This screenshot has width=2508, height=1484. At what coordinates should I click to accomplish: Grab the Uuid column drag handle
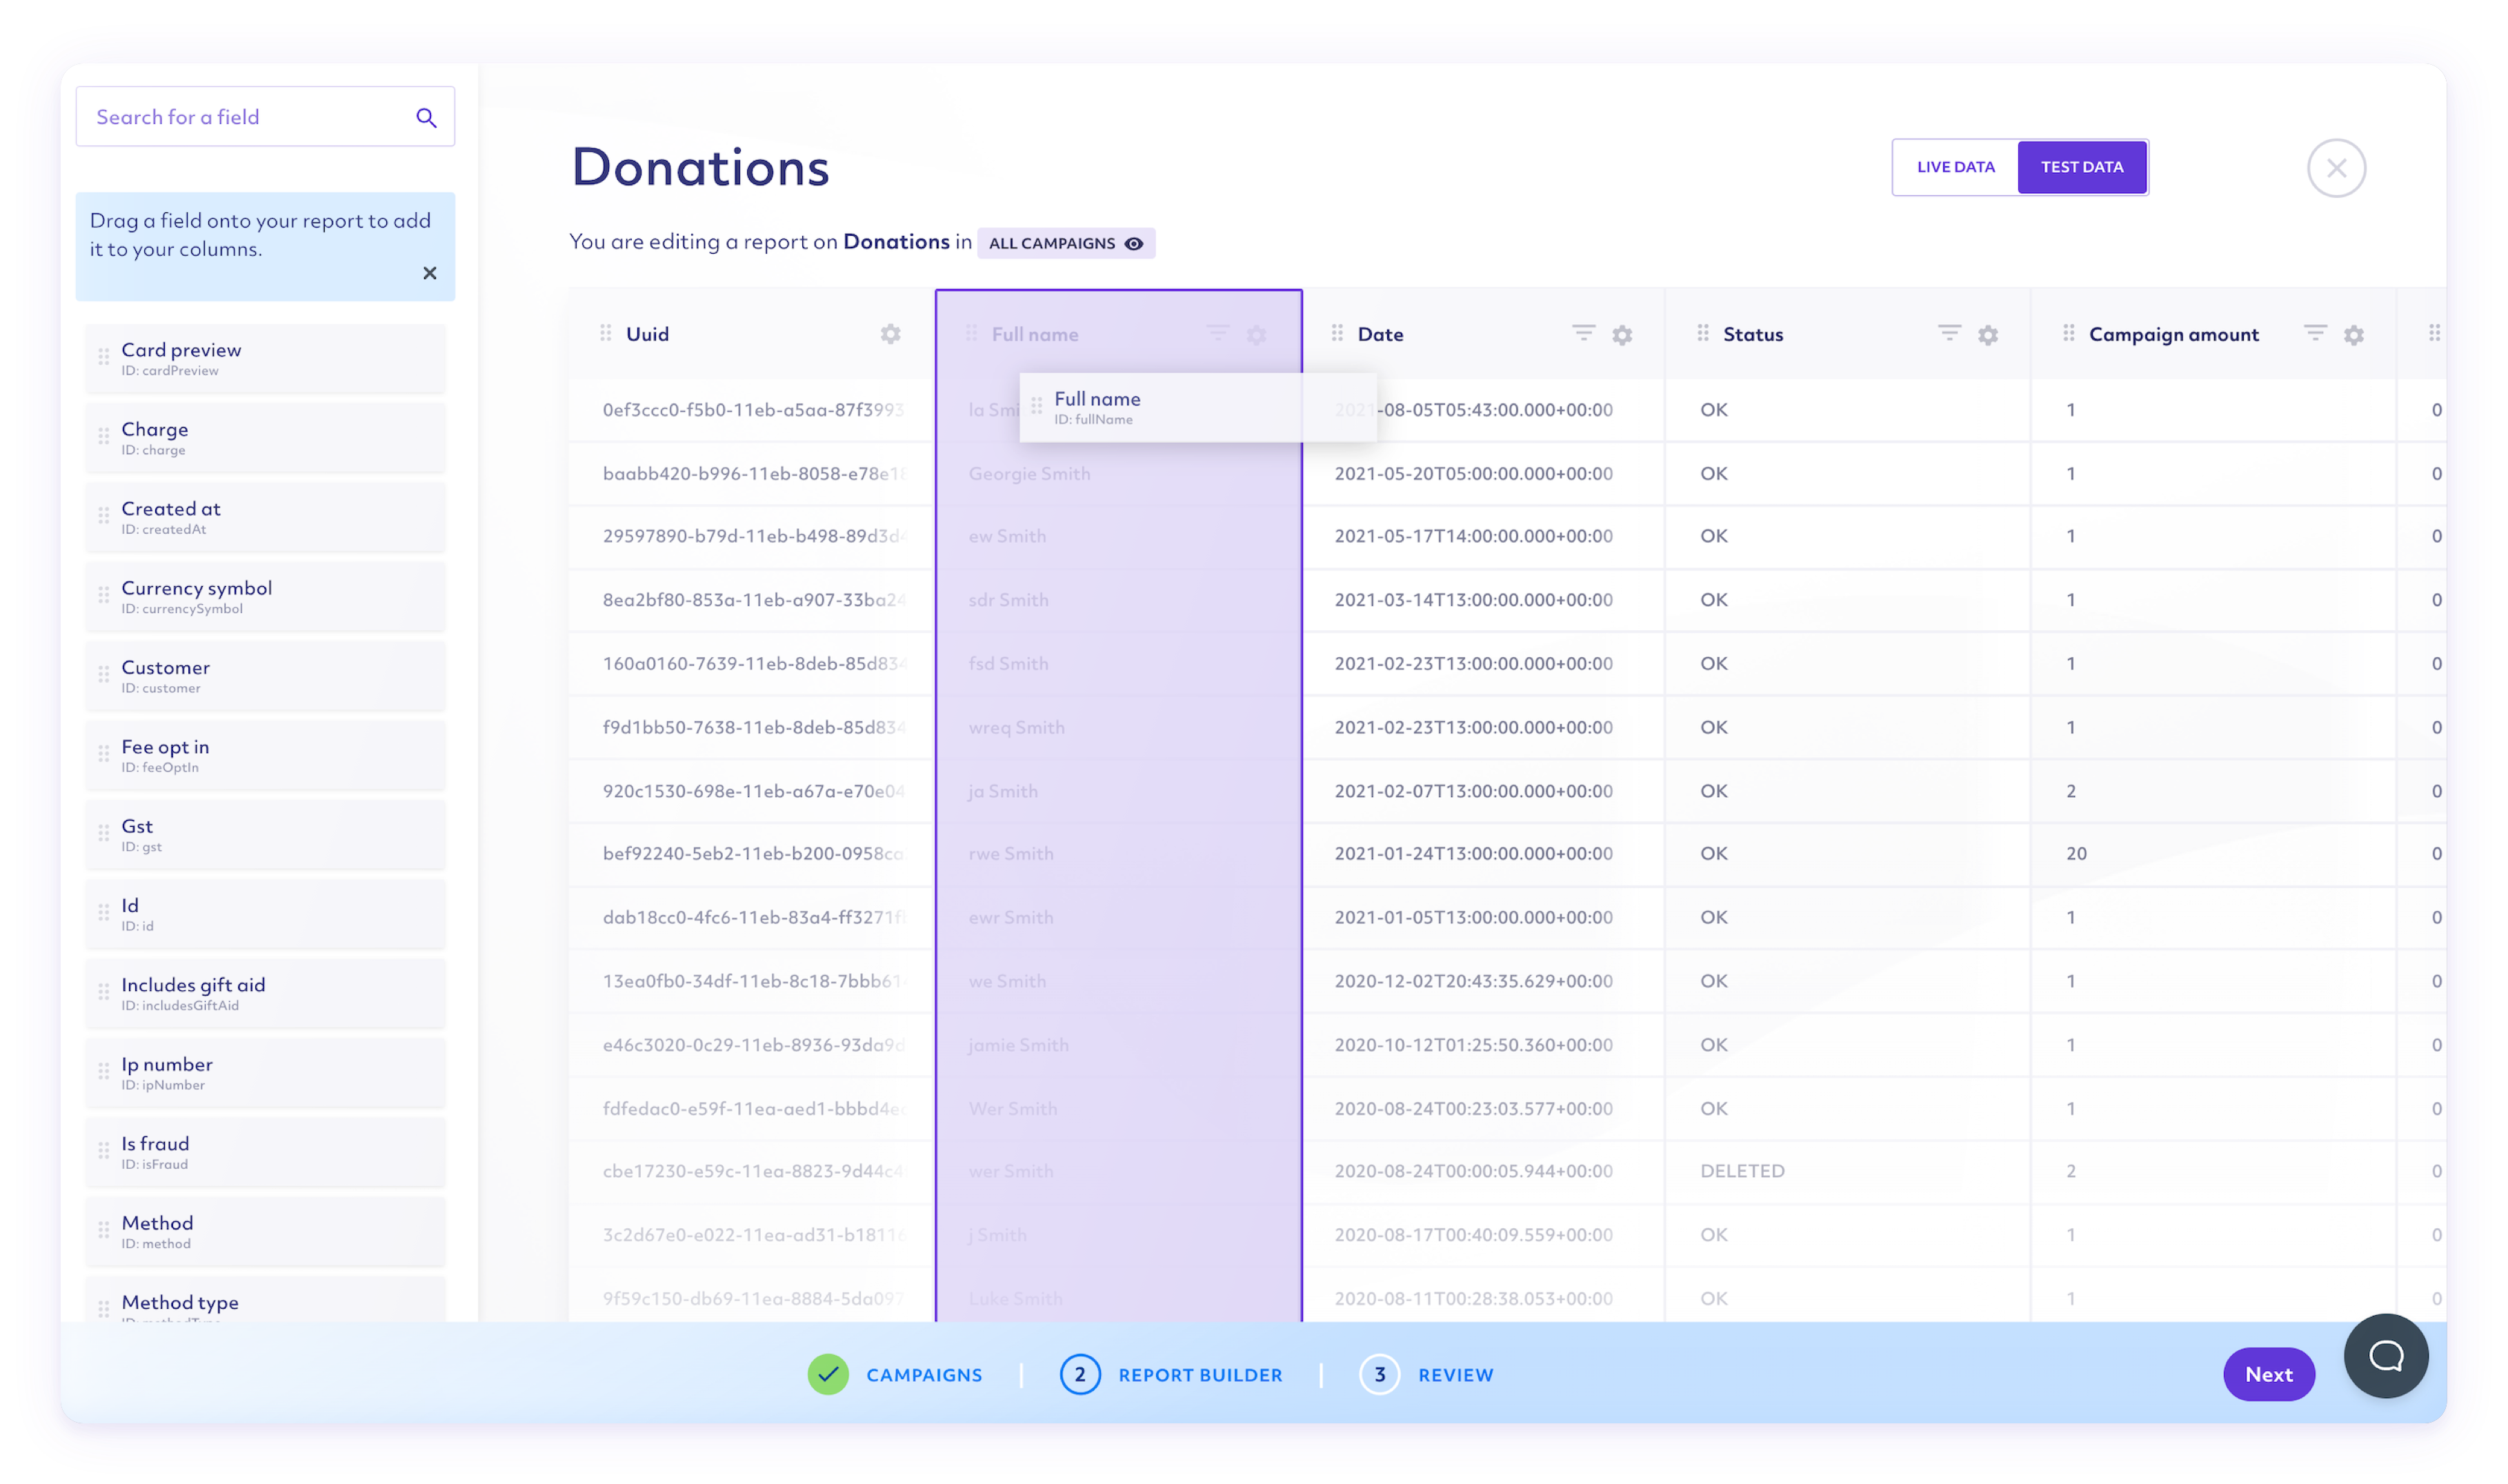605,333
